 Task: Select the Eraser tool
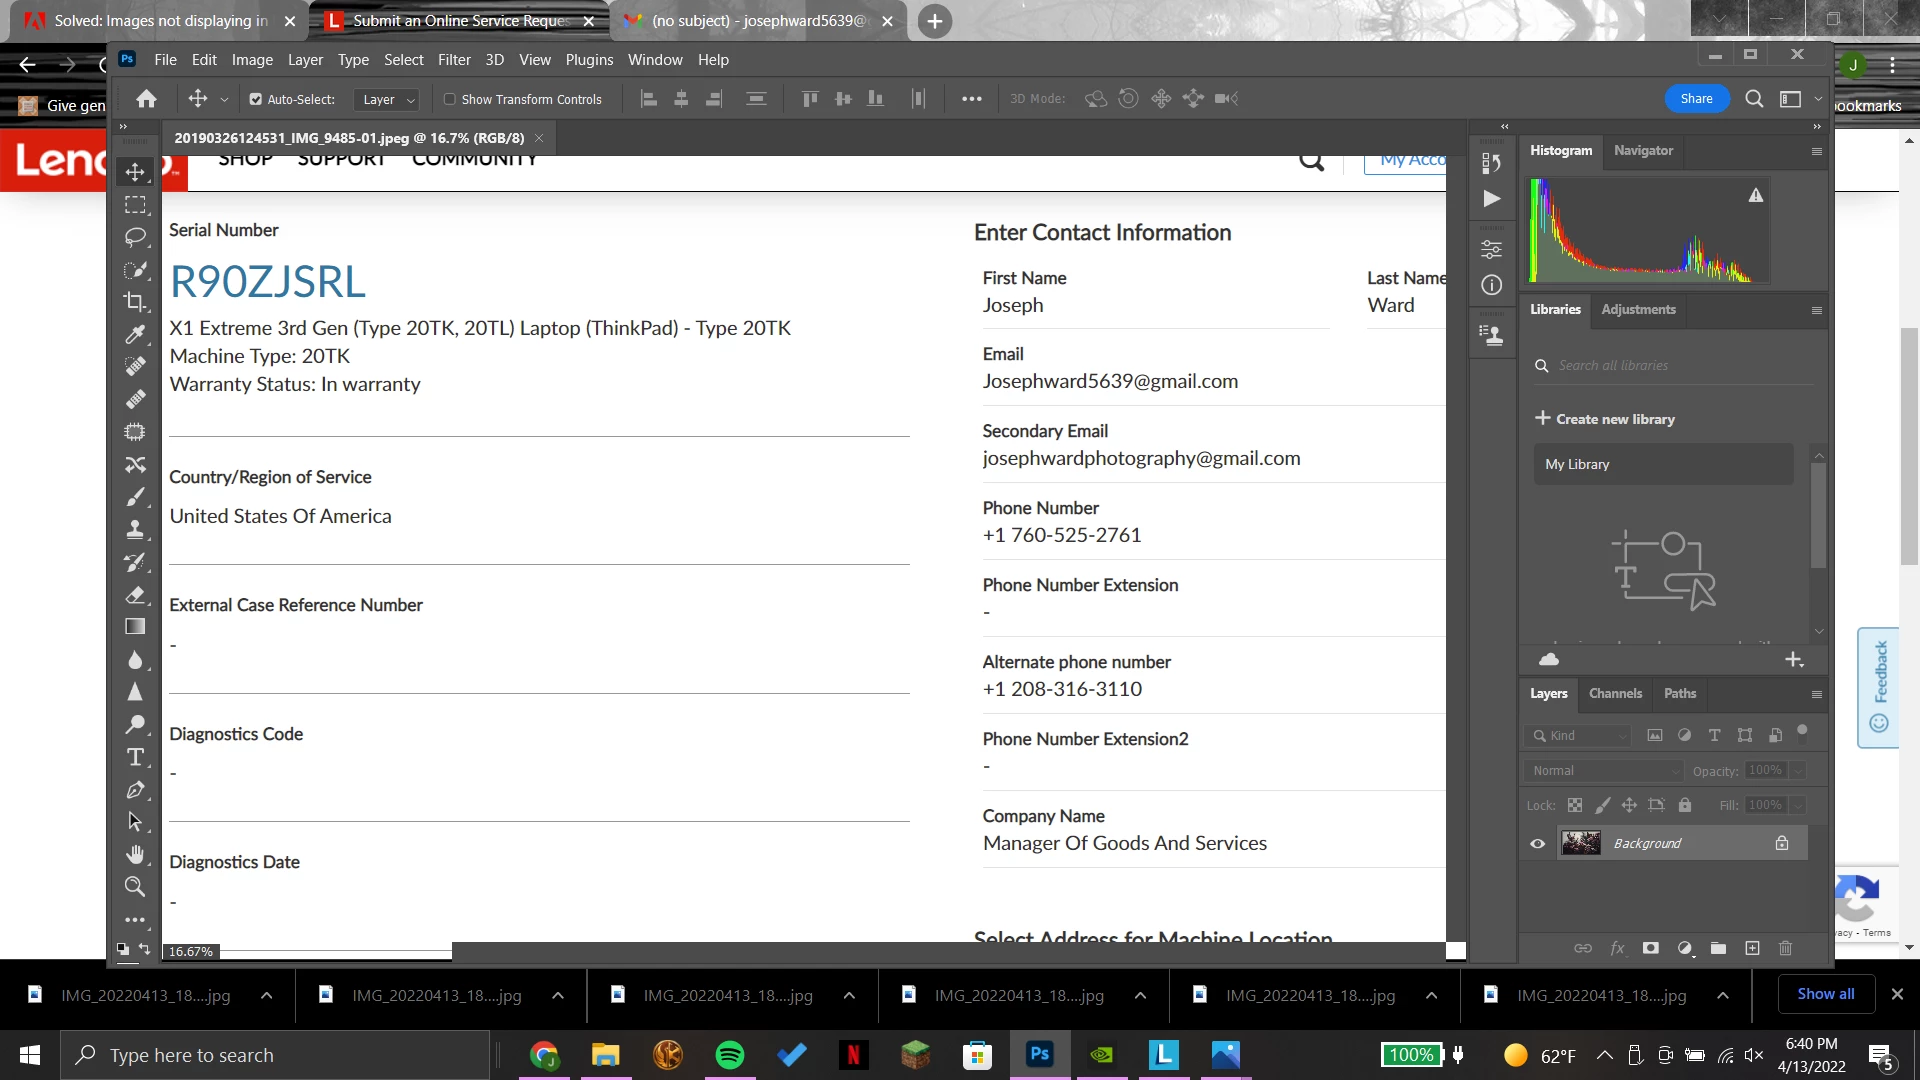pos(135,595)
